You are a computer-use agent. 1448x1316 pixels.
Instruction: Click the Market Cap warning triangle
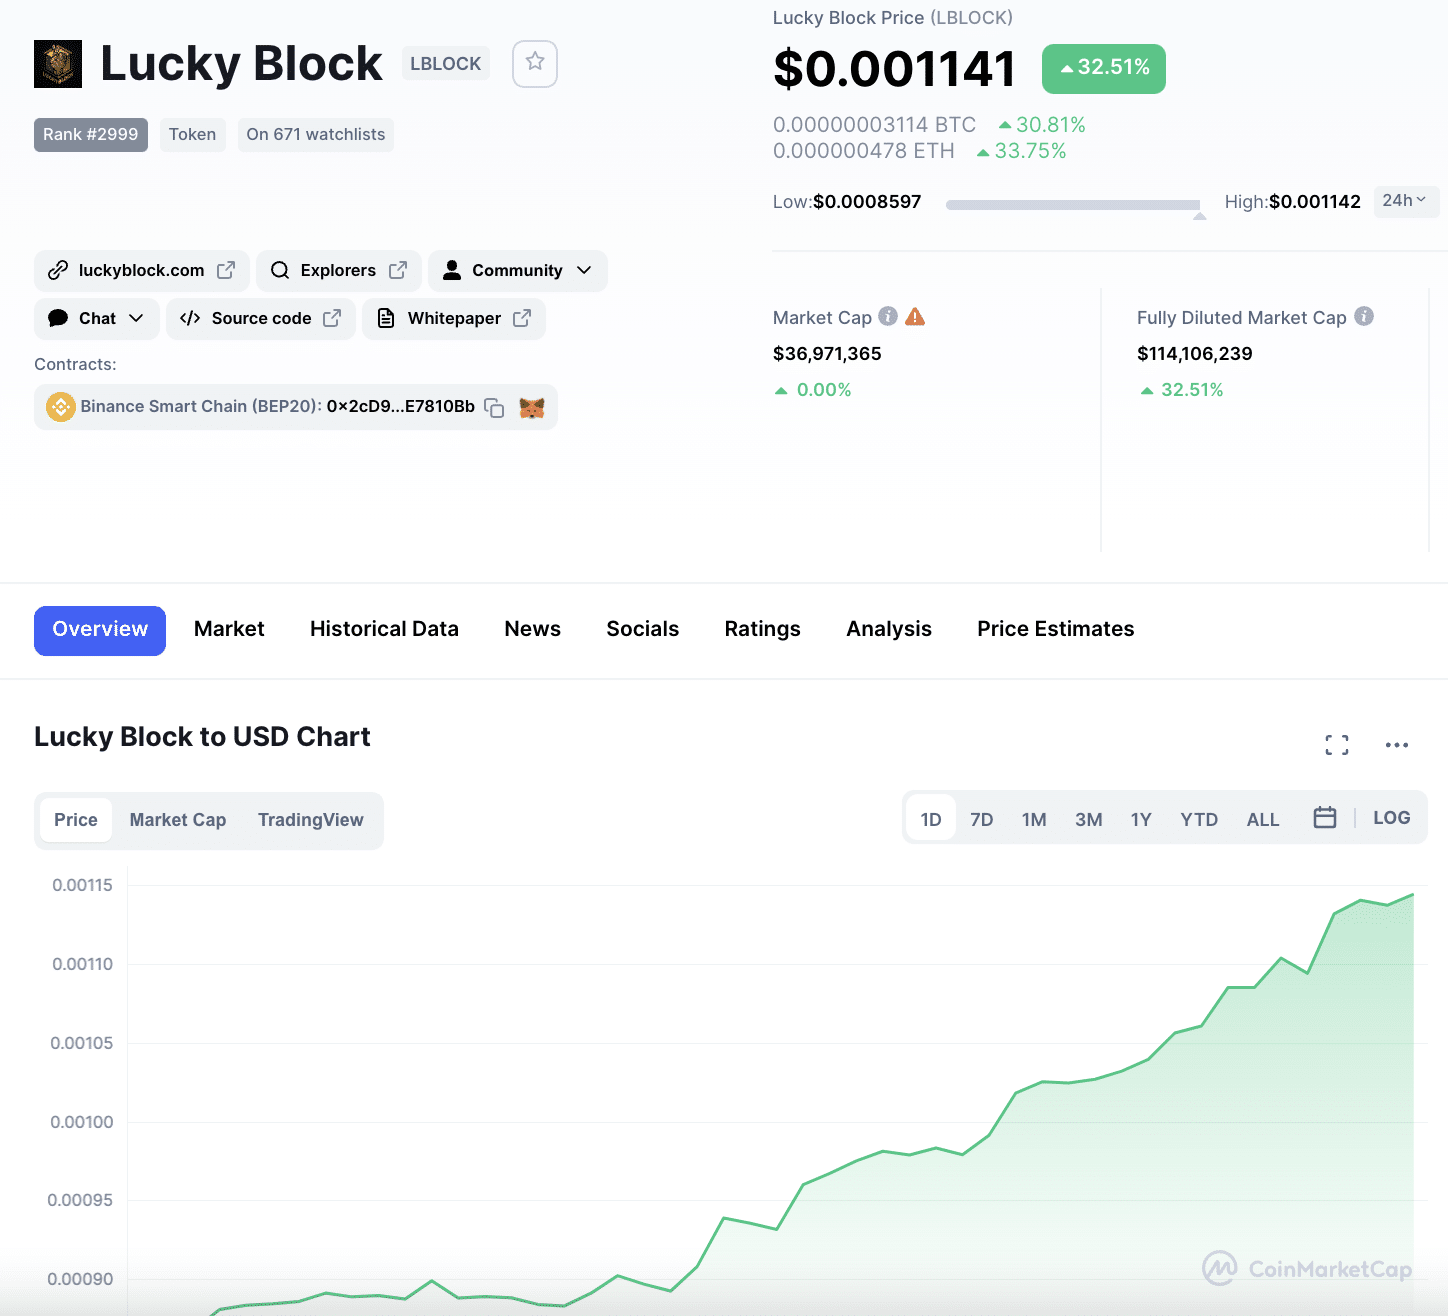point(915,317)
